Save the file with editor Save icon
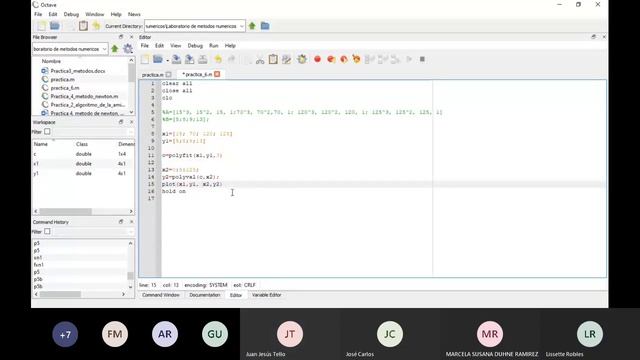Screen dimensions: 640x360 tap(176, 59)
